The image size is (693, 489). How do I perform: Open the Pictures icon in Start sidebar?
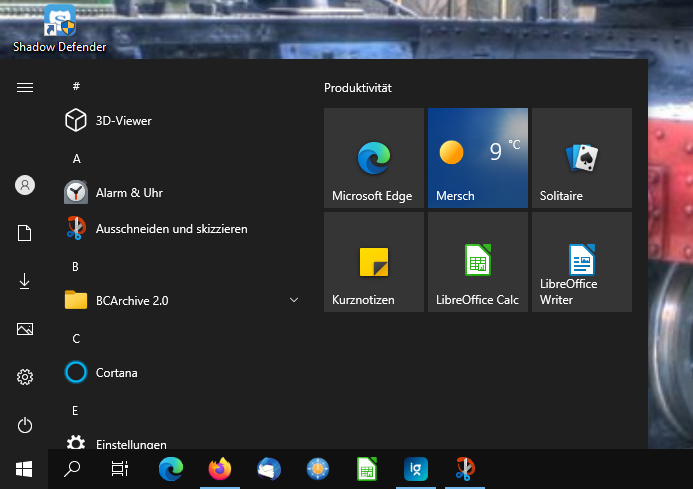(25, 329)
